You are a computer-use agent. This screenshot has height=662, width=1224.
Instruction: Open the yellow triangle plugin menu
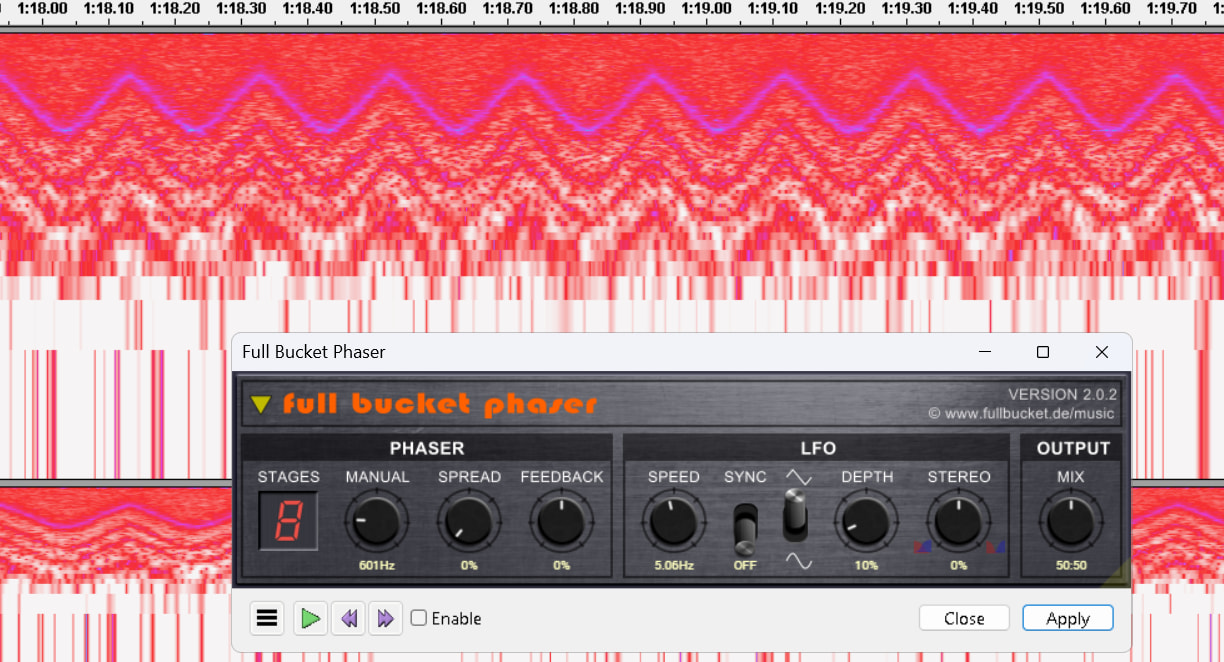(x=261, y=405)
